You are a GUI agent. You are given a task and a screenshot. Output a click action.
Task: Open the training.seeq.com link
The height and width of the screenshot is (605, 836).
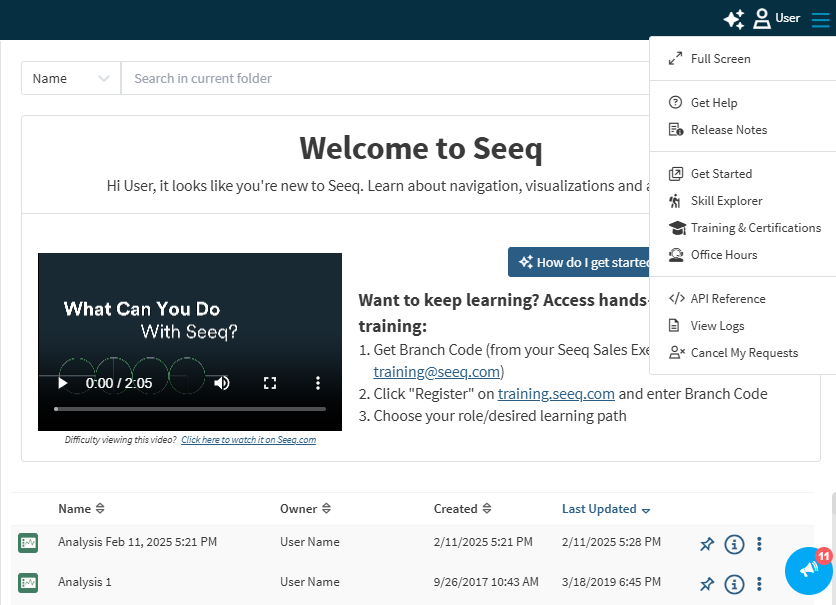tap(556, 394)
